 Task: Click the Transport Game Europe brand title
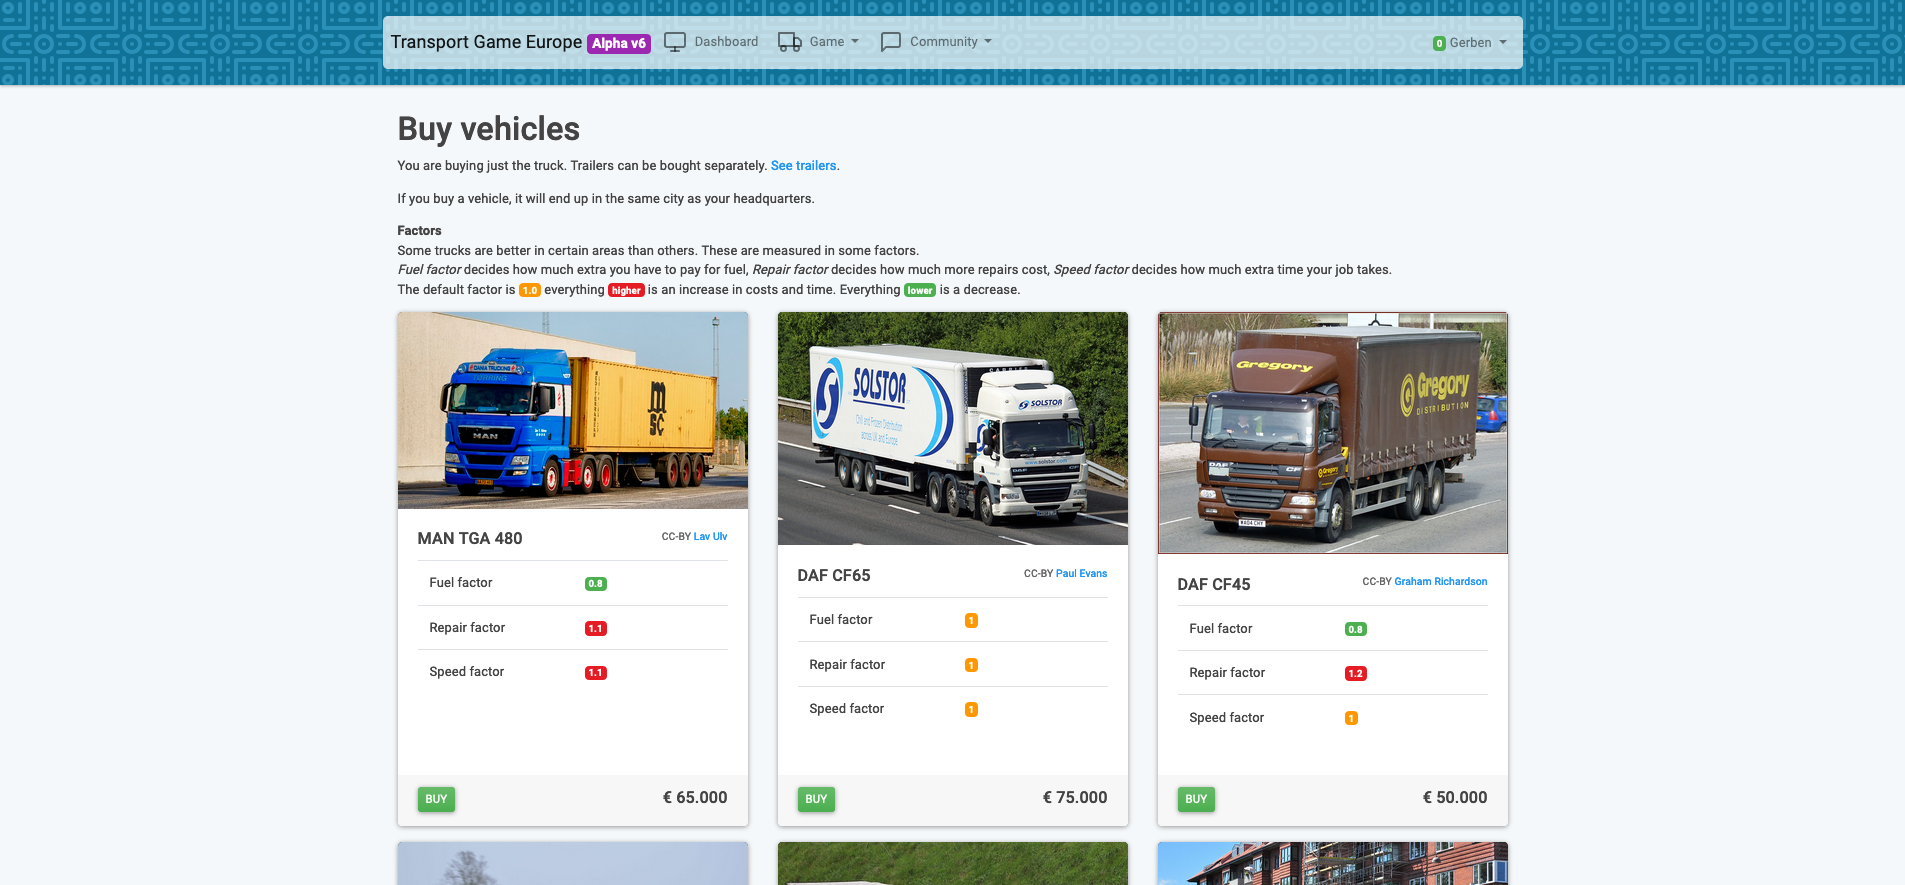tap(486, 42)
